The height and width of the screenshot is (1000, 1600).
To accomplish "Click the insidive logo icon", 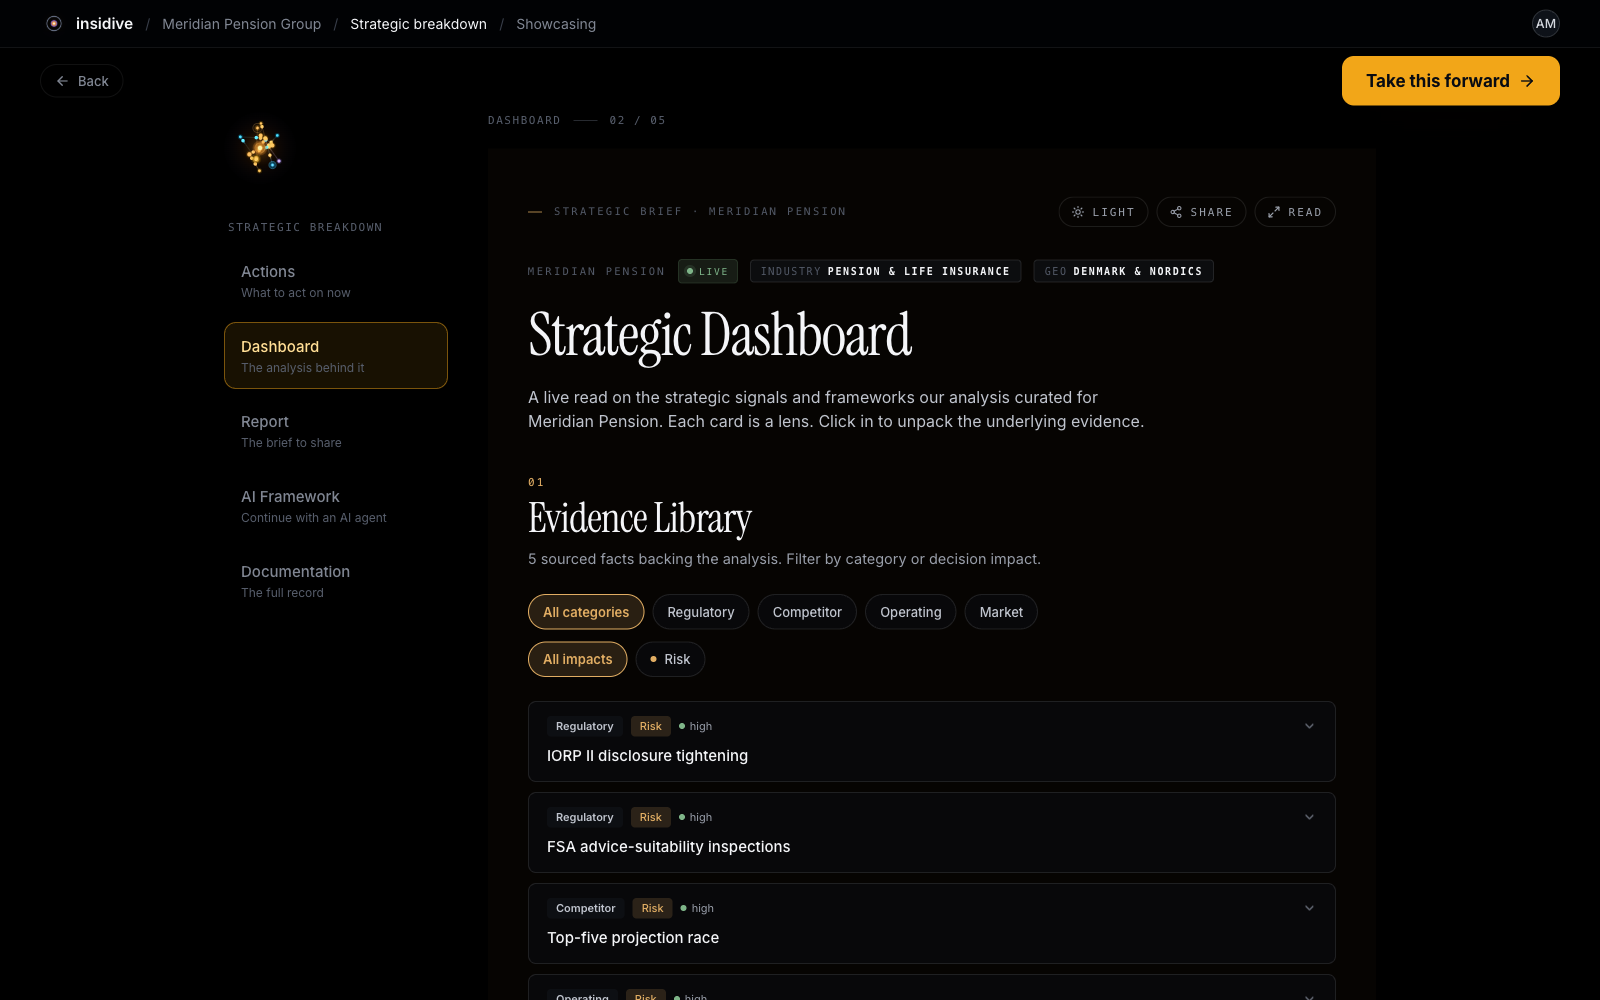I will coord(54,24).
